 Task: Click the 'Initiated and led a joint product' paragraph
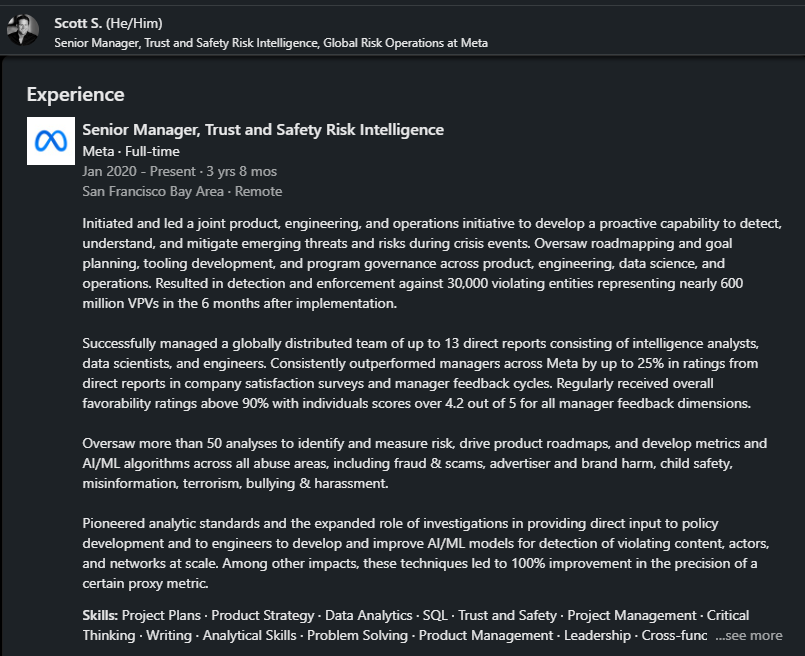coord(431,262)
